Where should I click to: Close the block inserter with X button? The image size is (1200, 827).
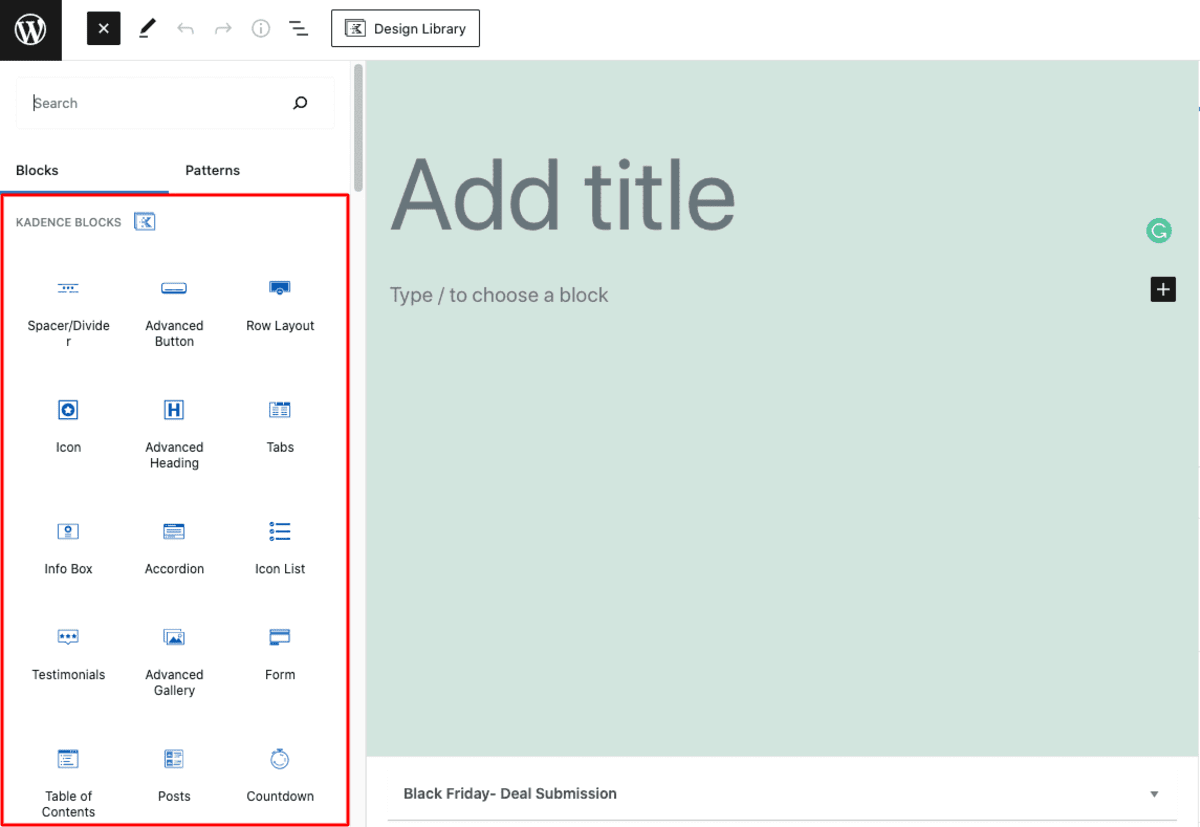[x=104, y=29]
